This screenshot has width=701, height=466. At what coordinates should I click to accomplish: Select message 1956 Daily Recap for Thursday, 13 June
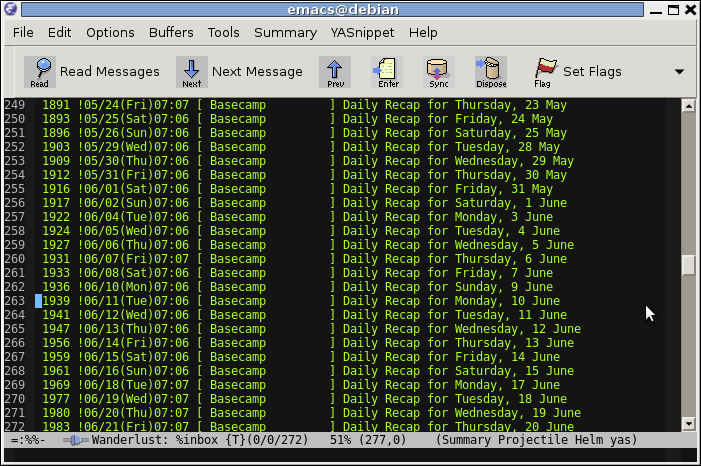tap(308, 343)
